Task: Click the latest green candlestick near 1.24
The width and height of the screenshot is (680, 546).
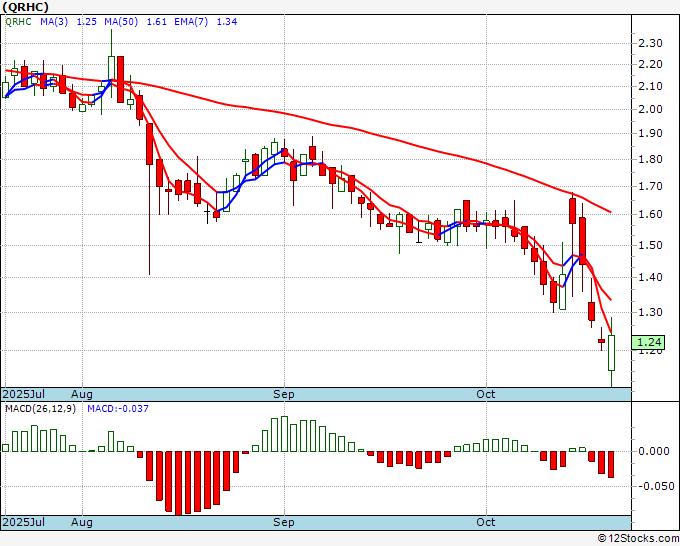Action: (611, 353)
